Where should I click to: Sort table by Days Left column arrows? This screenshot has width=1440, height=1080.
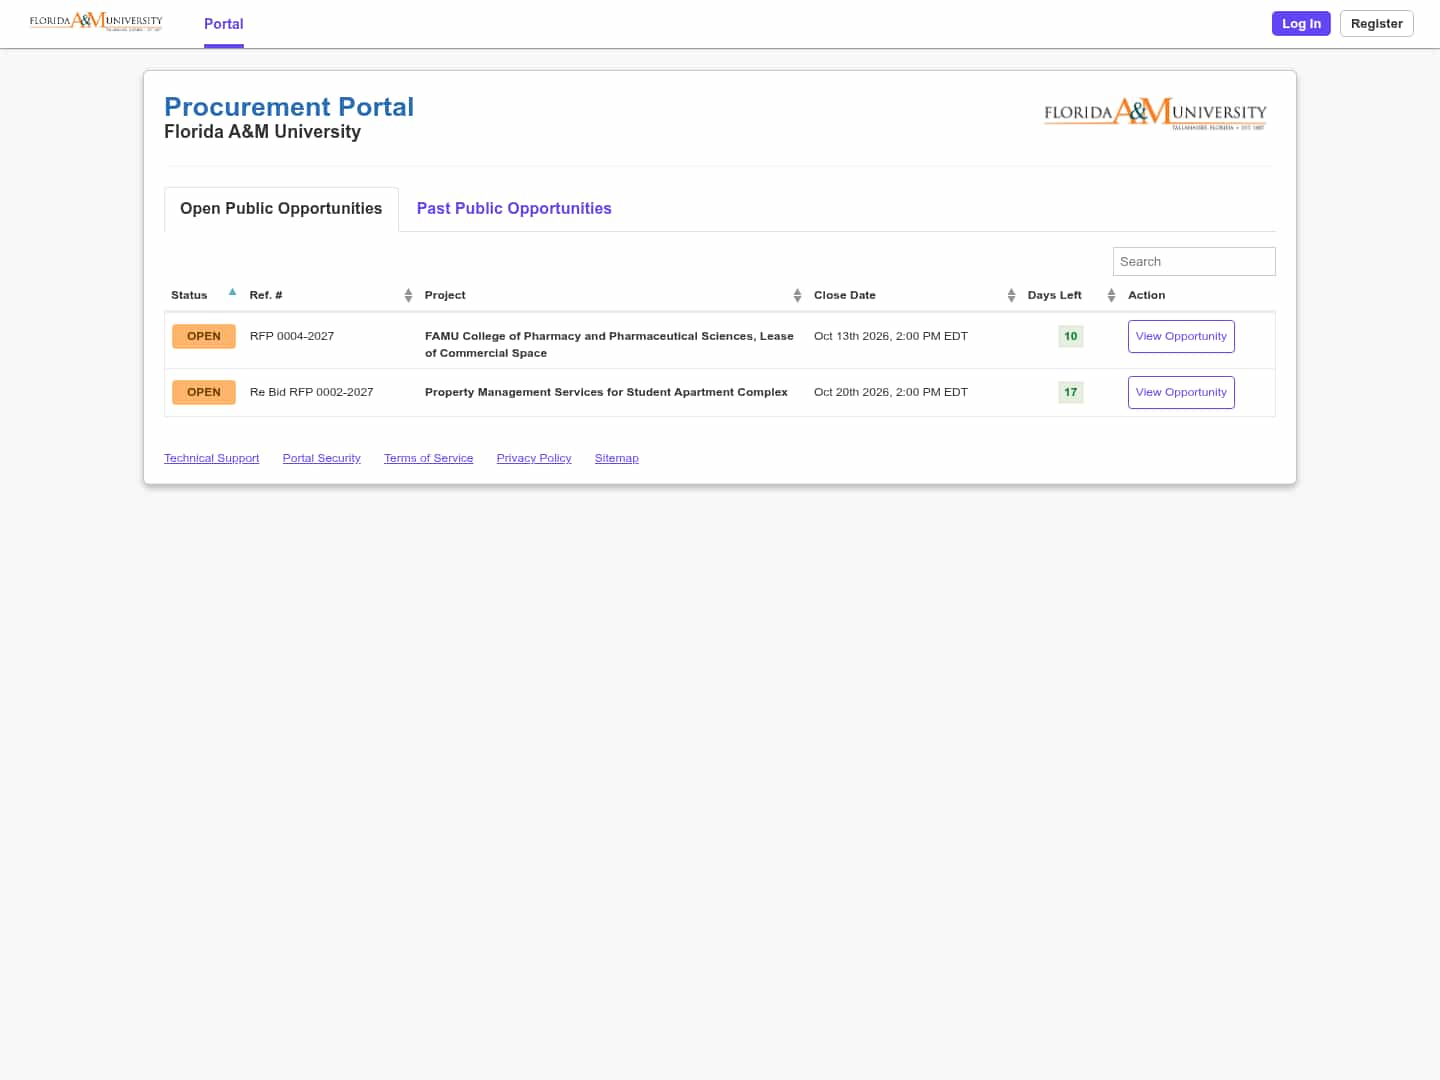point(1111,295)
